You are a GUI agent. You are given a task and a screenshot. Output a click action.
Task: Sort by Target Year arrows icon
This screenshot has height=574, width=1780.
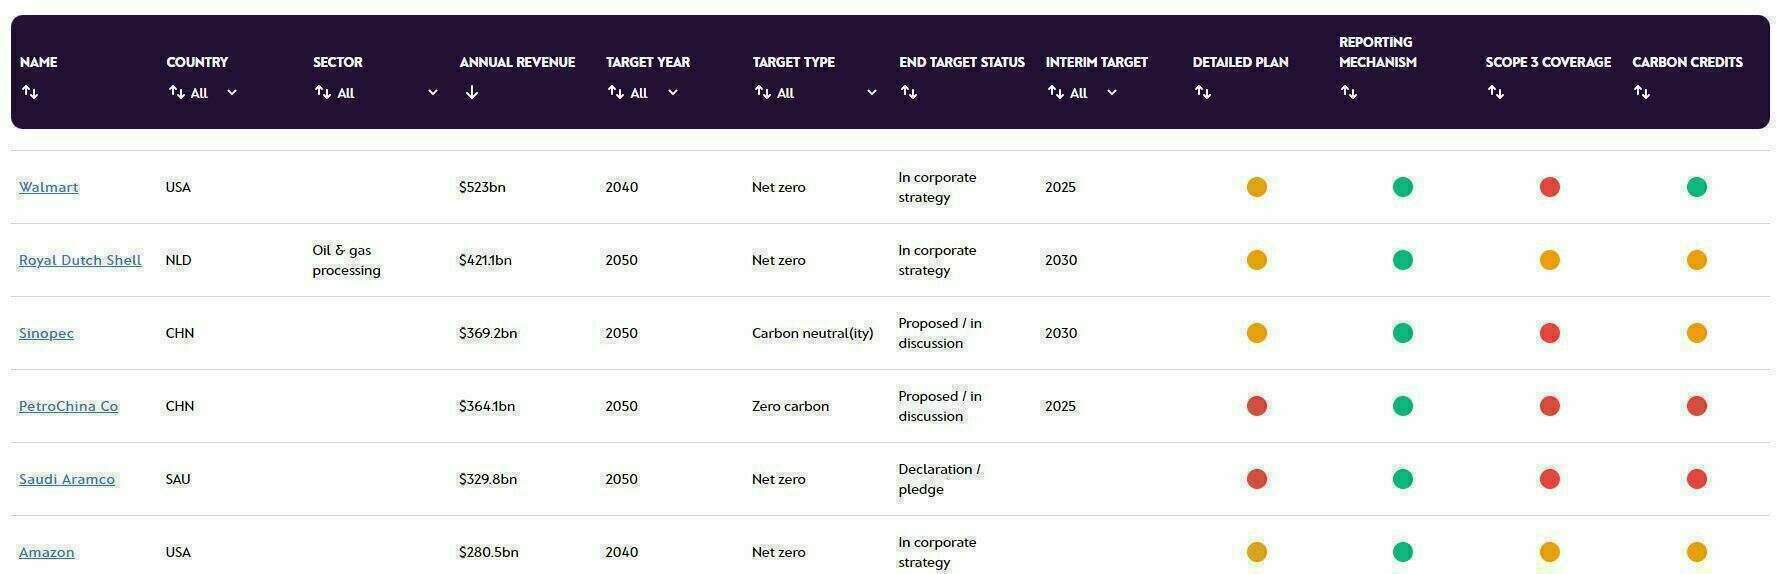[x=615, y=92]
